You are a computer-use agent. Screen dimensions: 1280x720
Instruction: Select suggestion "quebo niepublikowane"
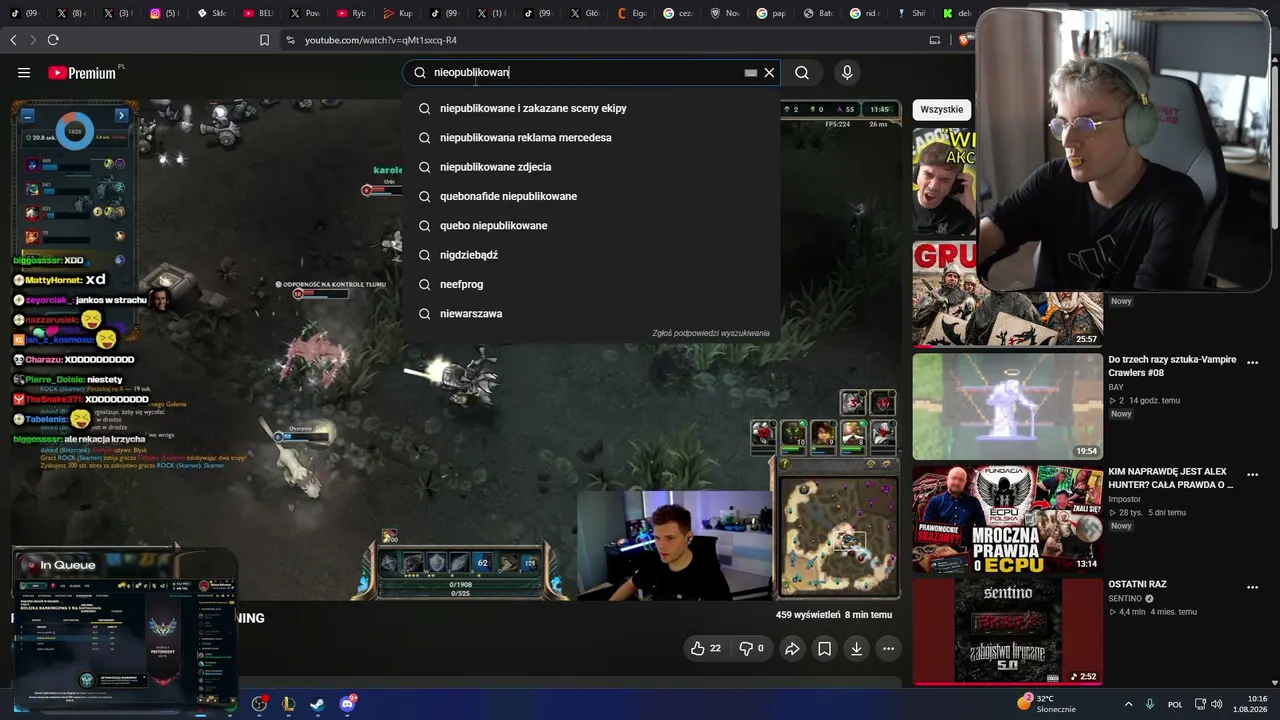[x=591, y=225]
